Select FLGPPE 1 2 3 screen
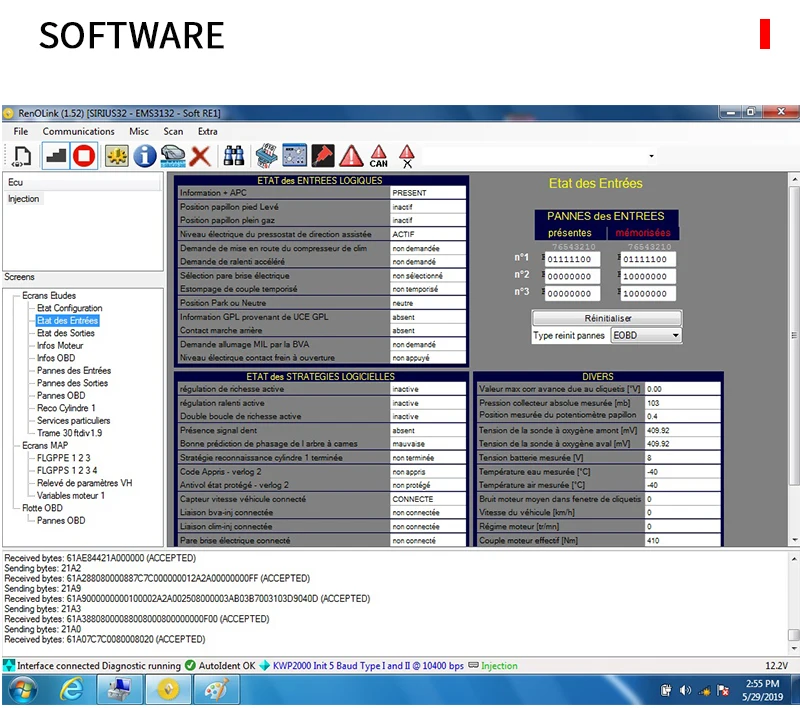Screen dimensions: 800x708 [63, 458]
